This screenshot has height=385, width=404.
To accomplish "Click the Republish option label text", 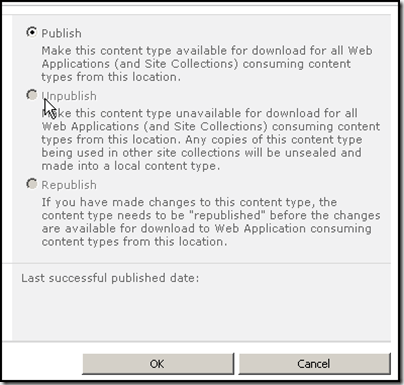I will coord(69,185).
